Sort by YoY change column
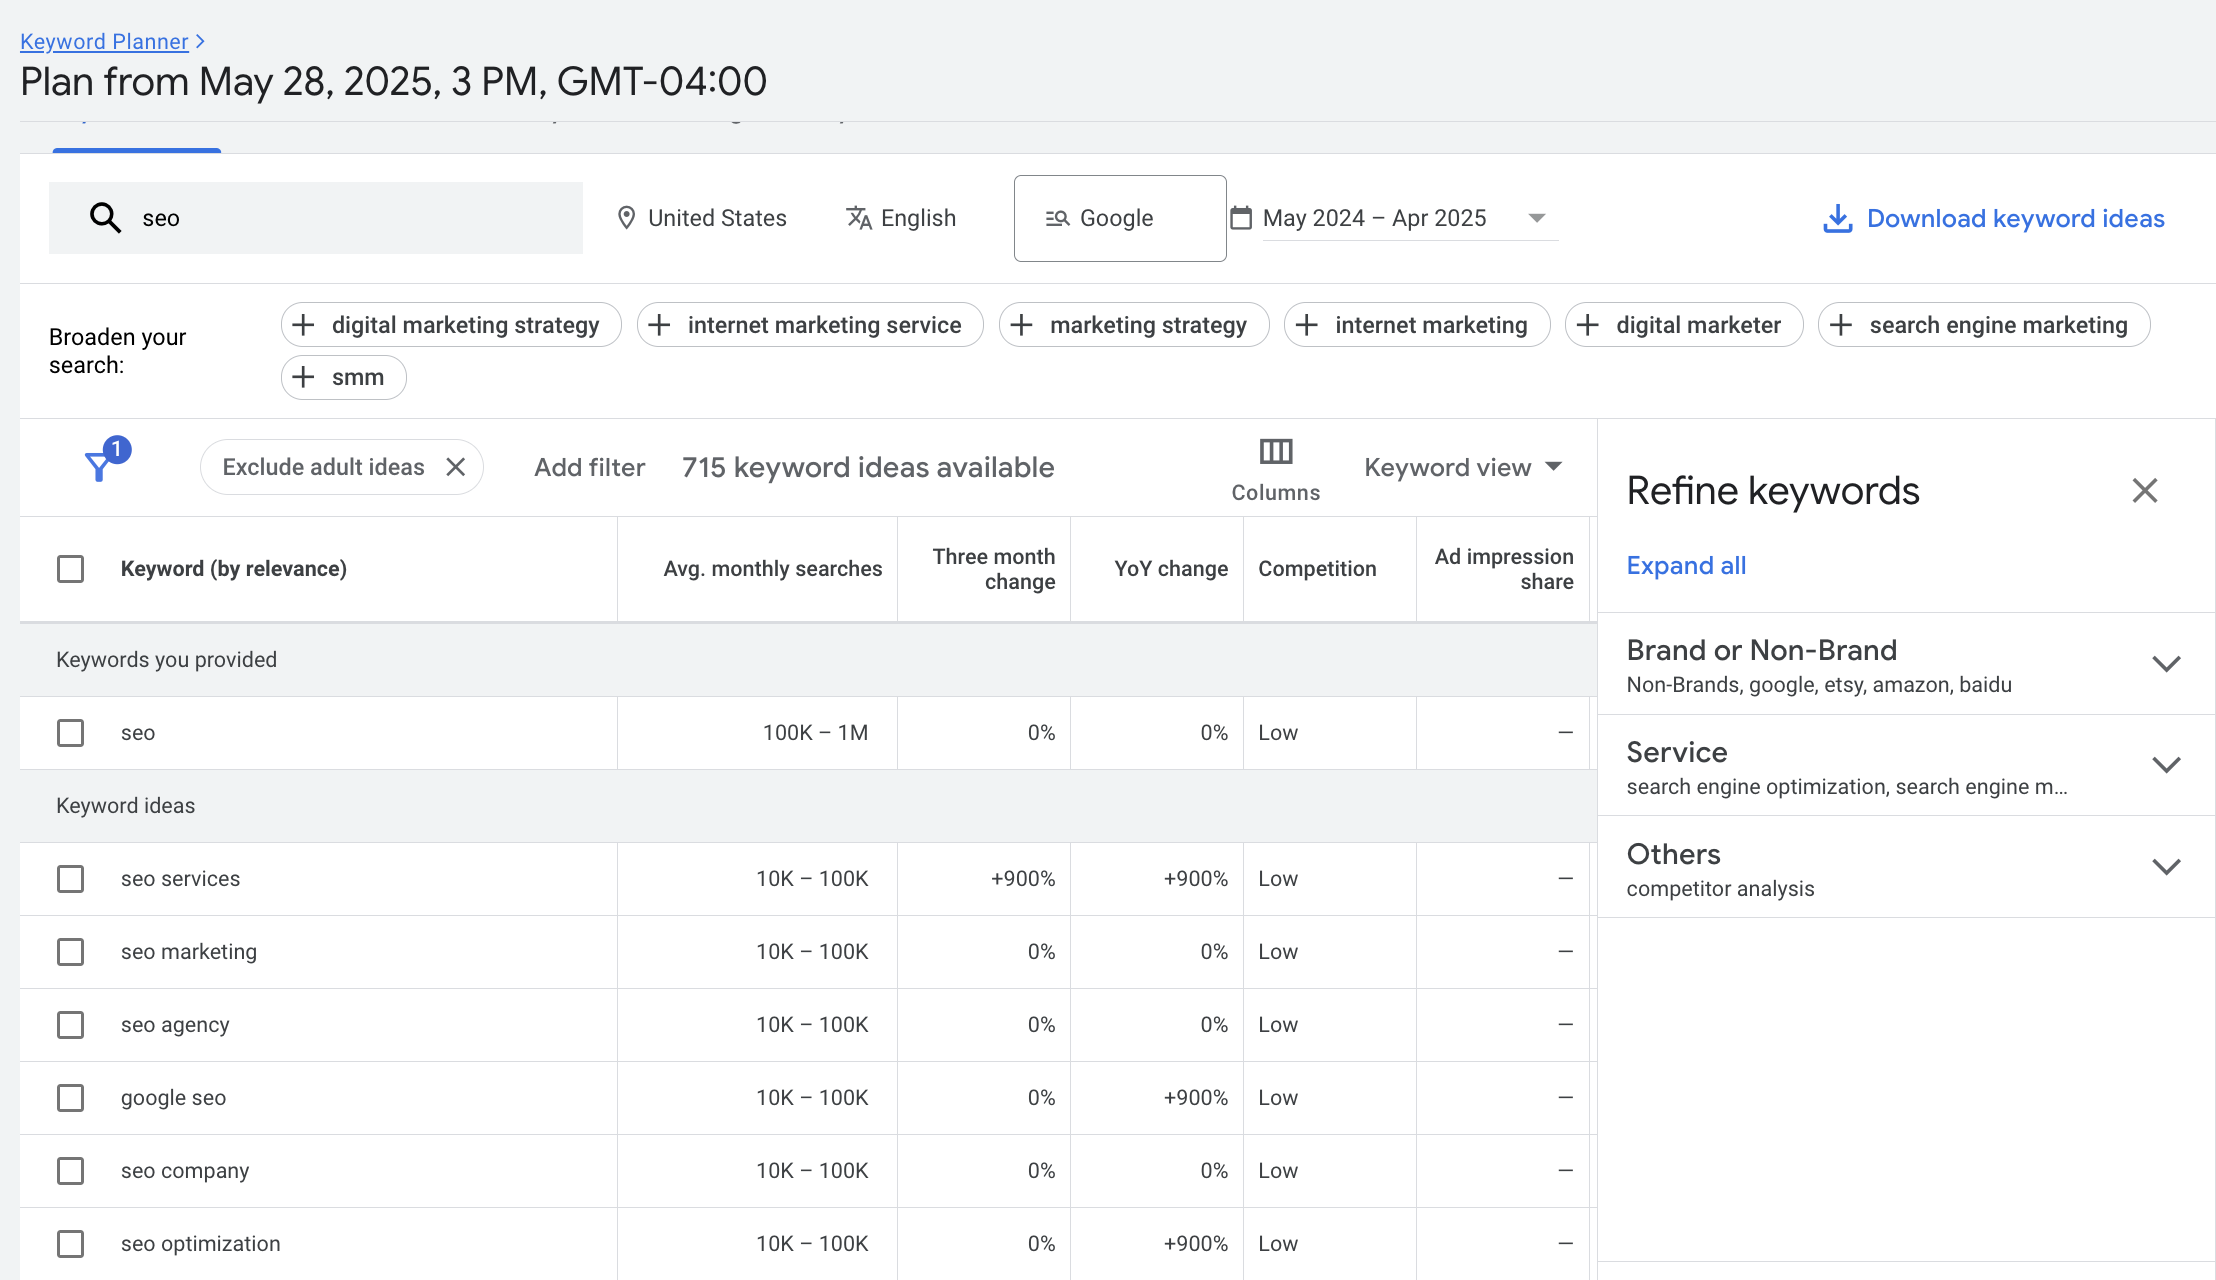This screenshot has width=2216, height=1280. tap(1171, 569)
